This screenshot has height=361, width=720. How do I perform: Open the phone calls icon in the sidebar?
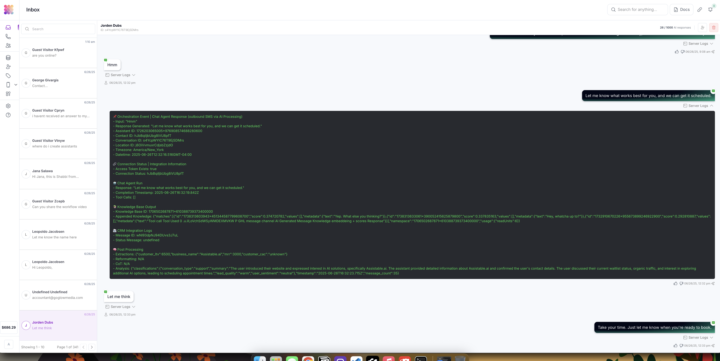pos(8,36)
